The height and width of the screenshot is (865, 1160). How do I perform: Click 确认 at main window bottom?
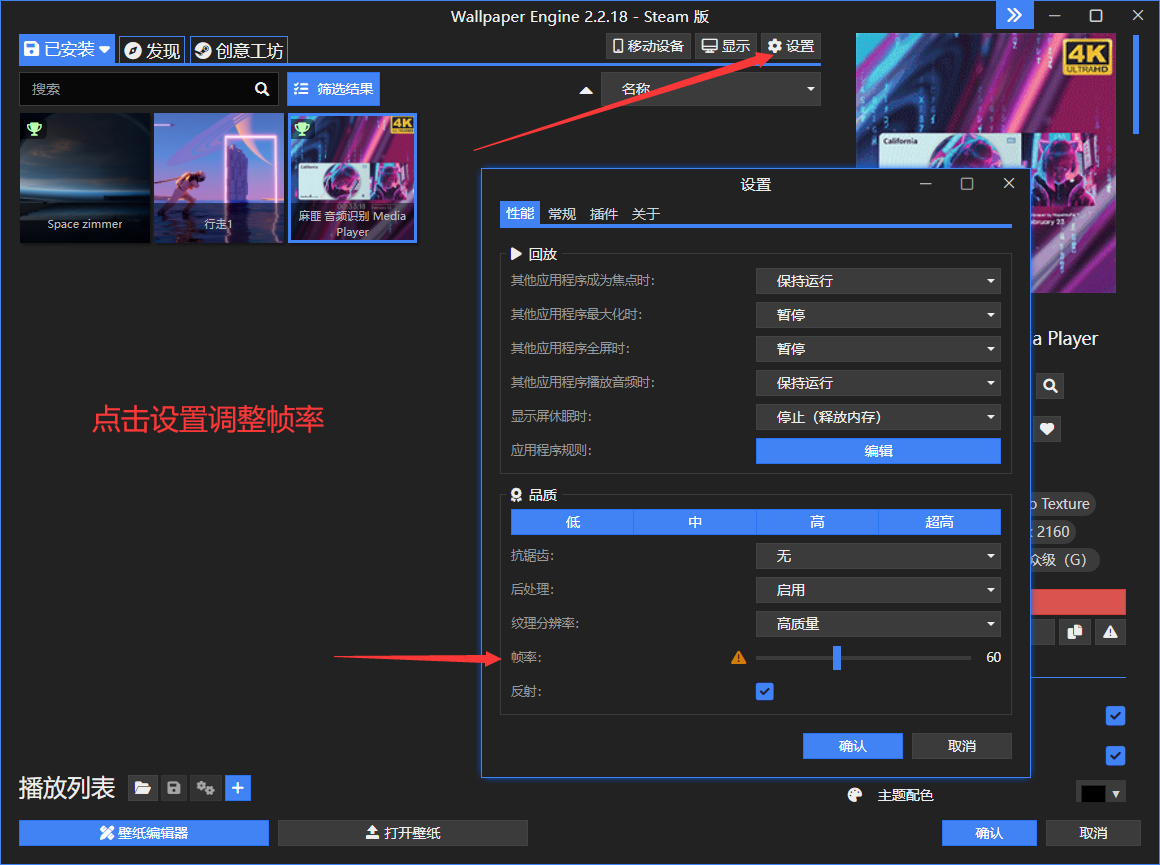(989, 832)
